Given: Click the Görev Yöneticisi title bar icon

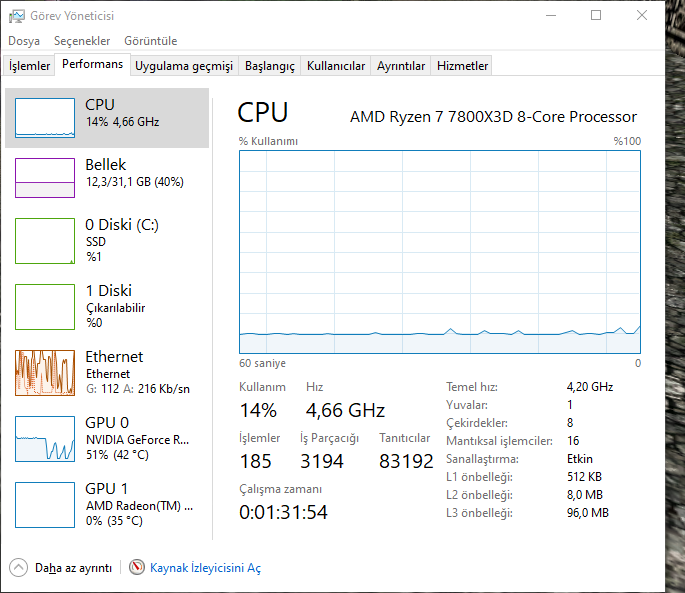Looking at the screenshot, I should 17,15.
